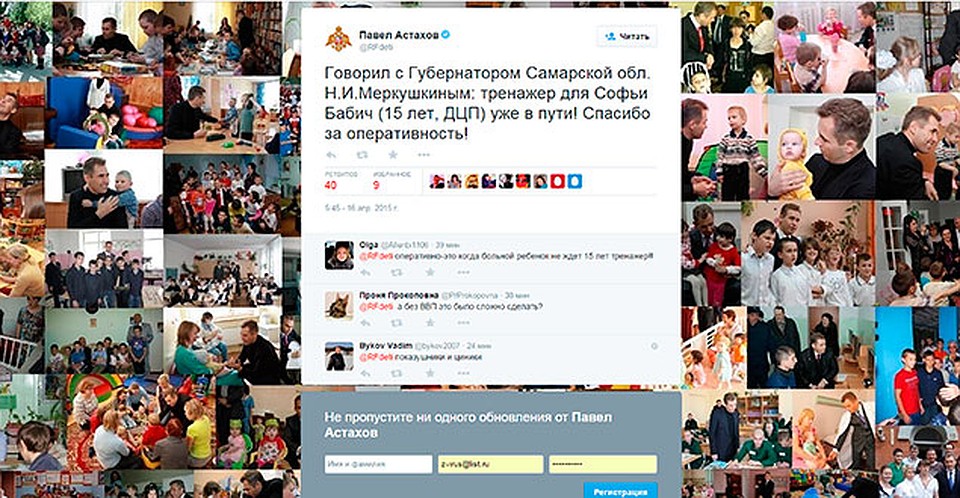Viewport: 960px width, 498px height.
Task: Open the more options dots under main tweet
Action: (x=424, y=155)
